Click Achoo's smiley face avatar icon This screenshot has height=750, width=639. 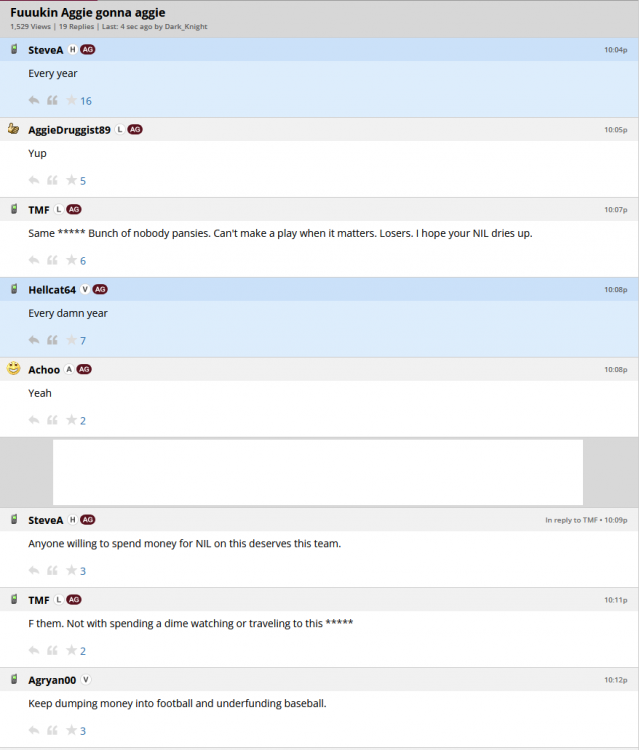point(14,369)
